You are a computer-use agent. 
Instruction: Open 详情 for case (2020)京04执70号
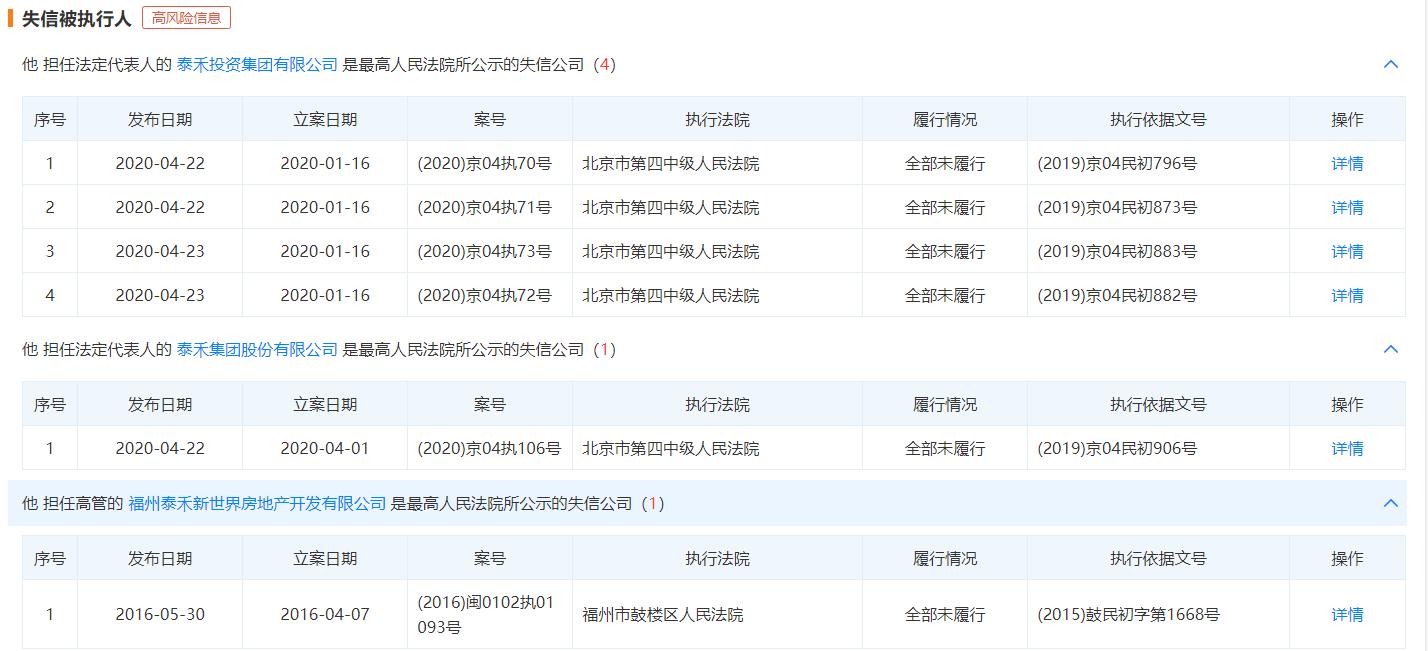(1347, 163)
